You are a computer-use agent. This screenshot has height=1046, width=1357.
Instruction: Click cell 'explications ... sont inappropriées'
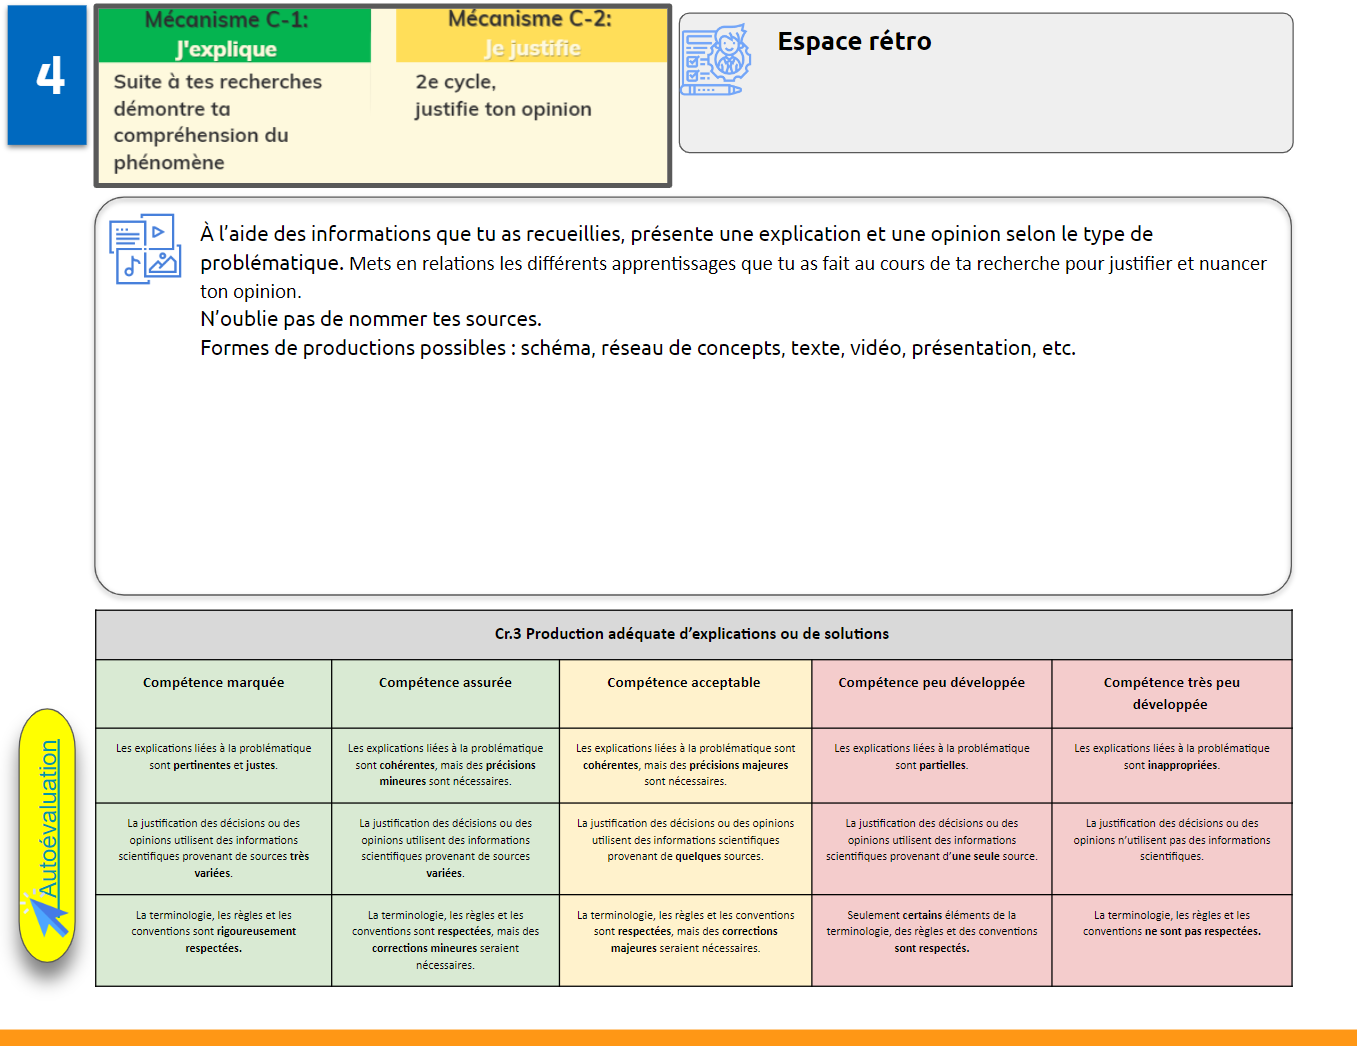(x=1172, y=765)
